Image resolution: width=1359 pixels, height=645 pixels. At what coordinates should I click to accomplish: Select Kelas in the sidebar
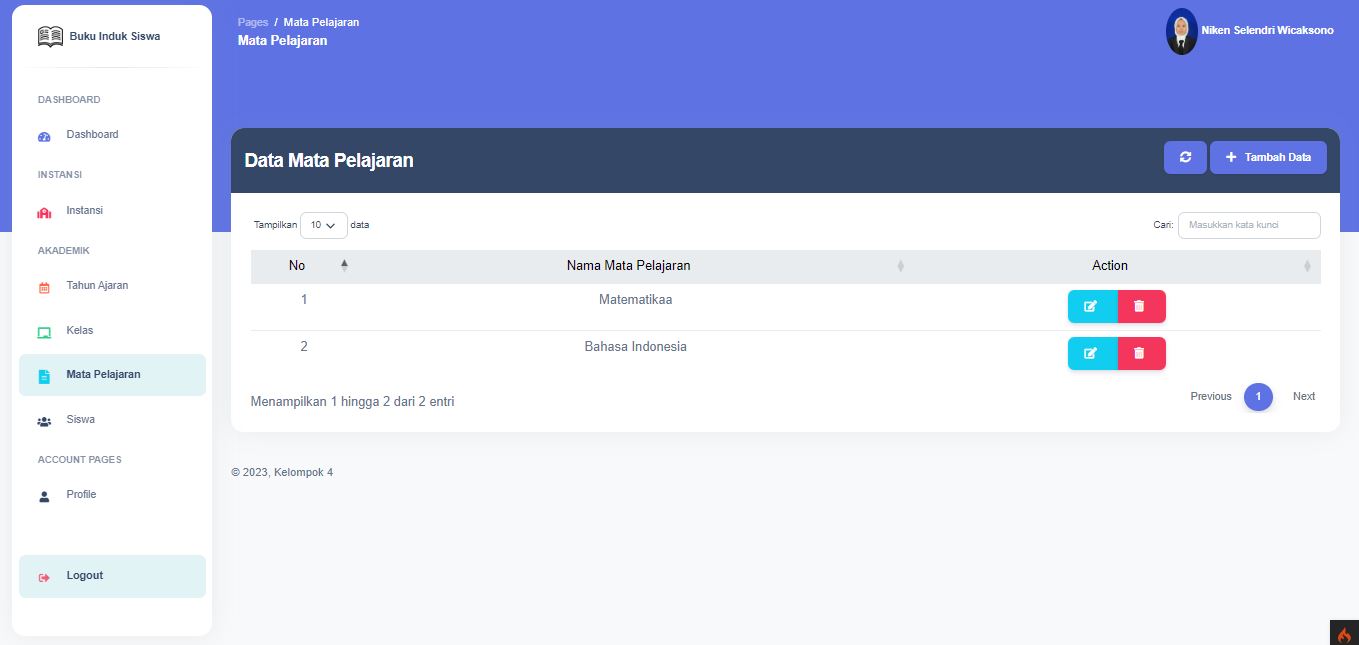pos(79,331)
